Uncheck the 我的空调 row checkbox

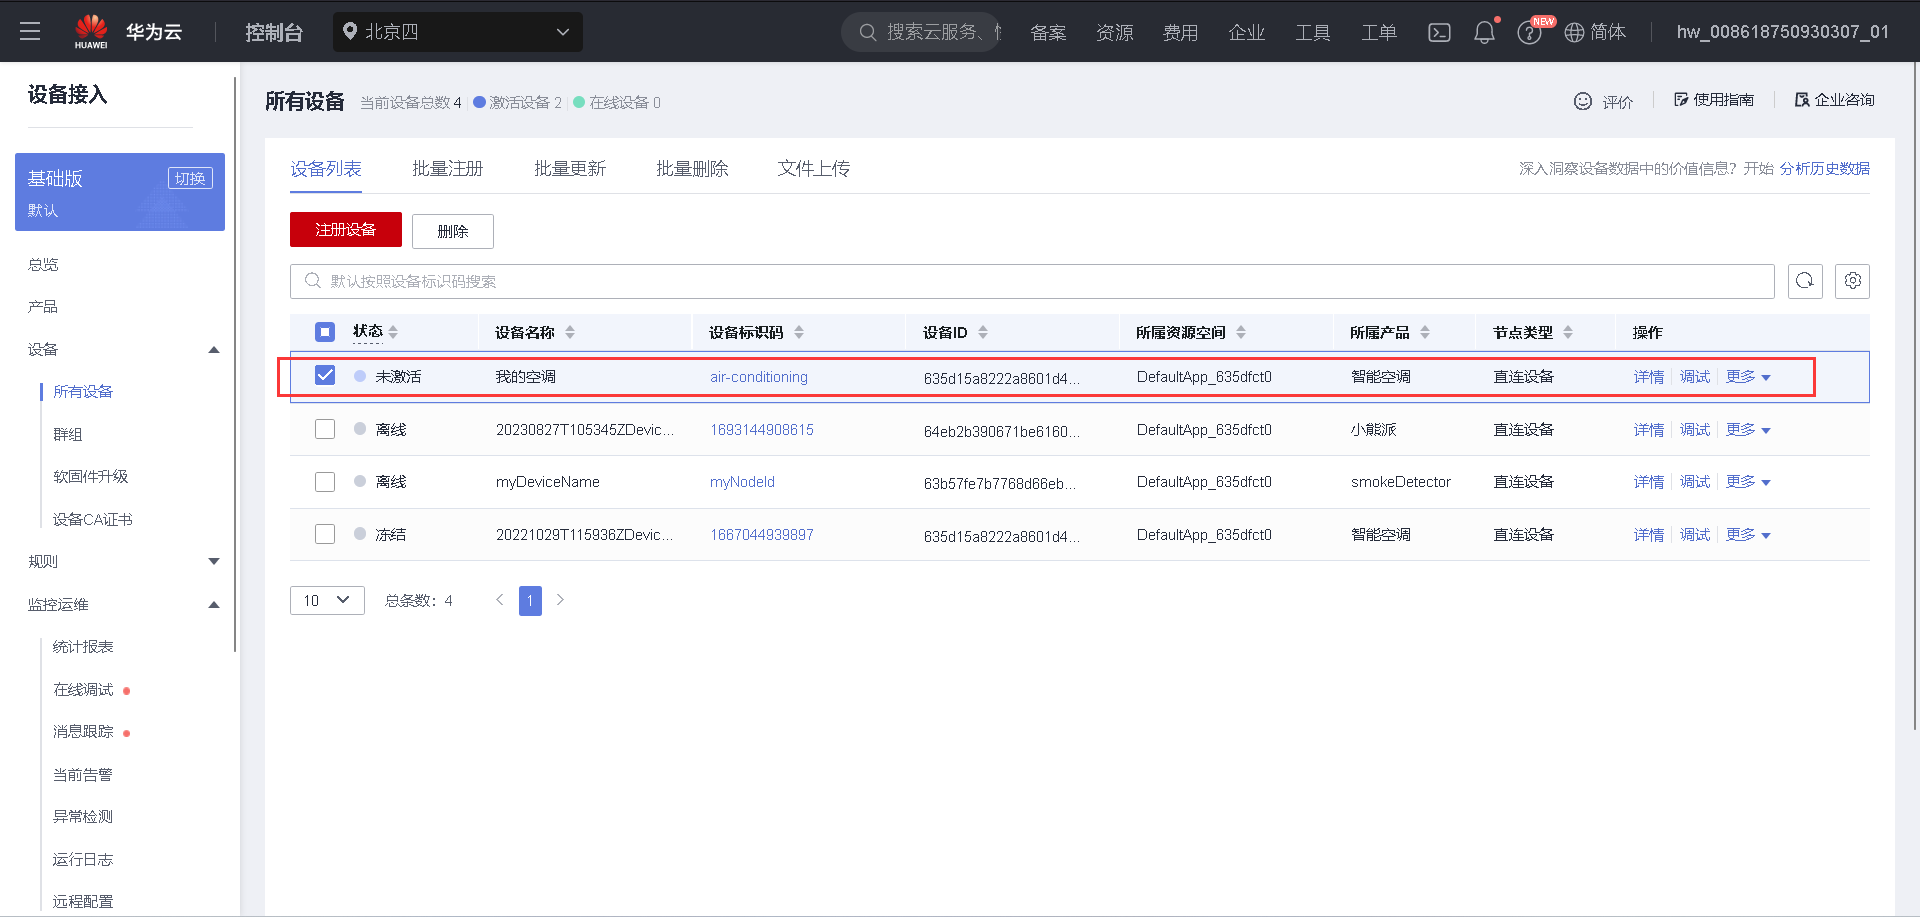click(324, 375)
